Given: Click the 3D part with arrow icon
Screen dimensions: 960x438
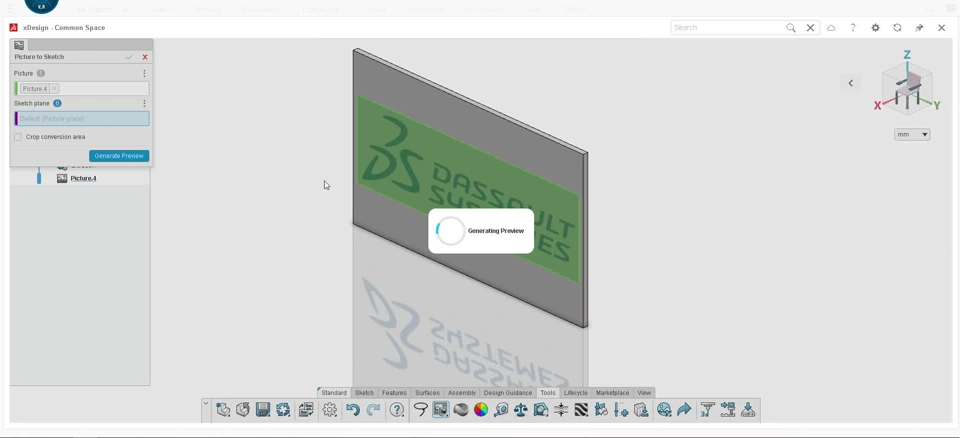Looking at the screenshot, I should pyautogui.click(x=243, y=410).
